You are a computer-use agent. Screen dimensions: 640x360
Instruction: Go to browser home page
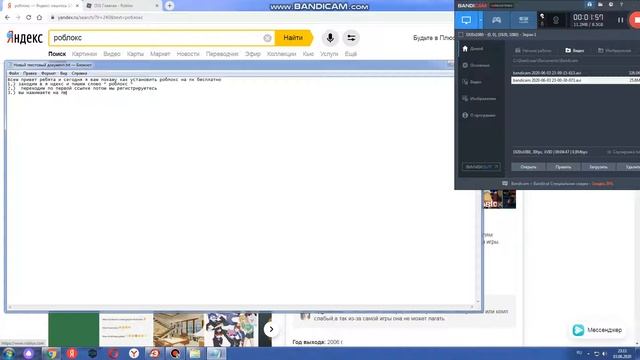coord(39,18)
